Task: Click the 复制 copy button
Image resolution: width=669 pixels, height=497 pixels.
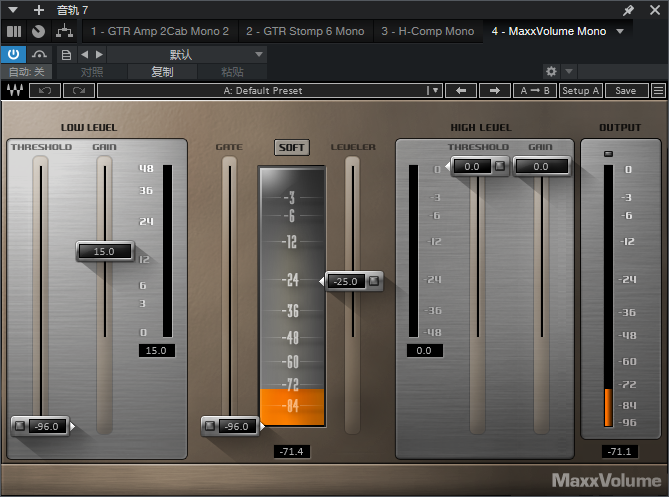Action: coord(162,72)
